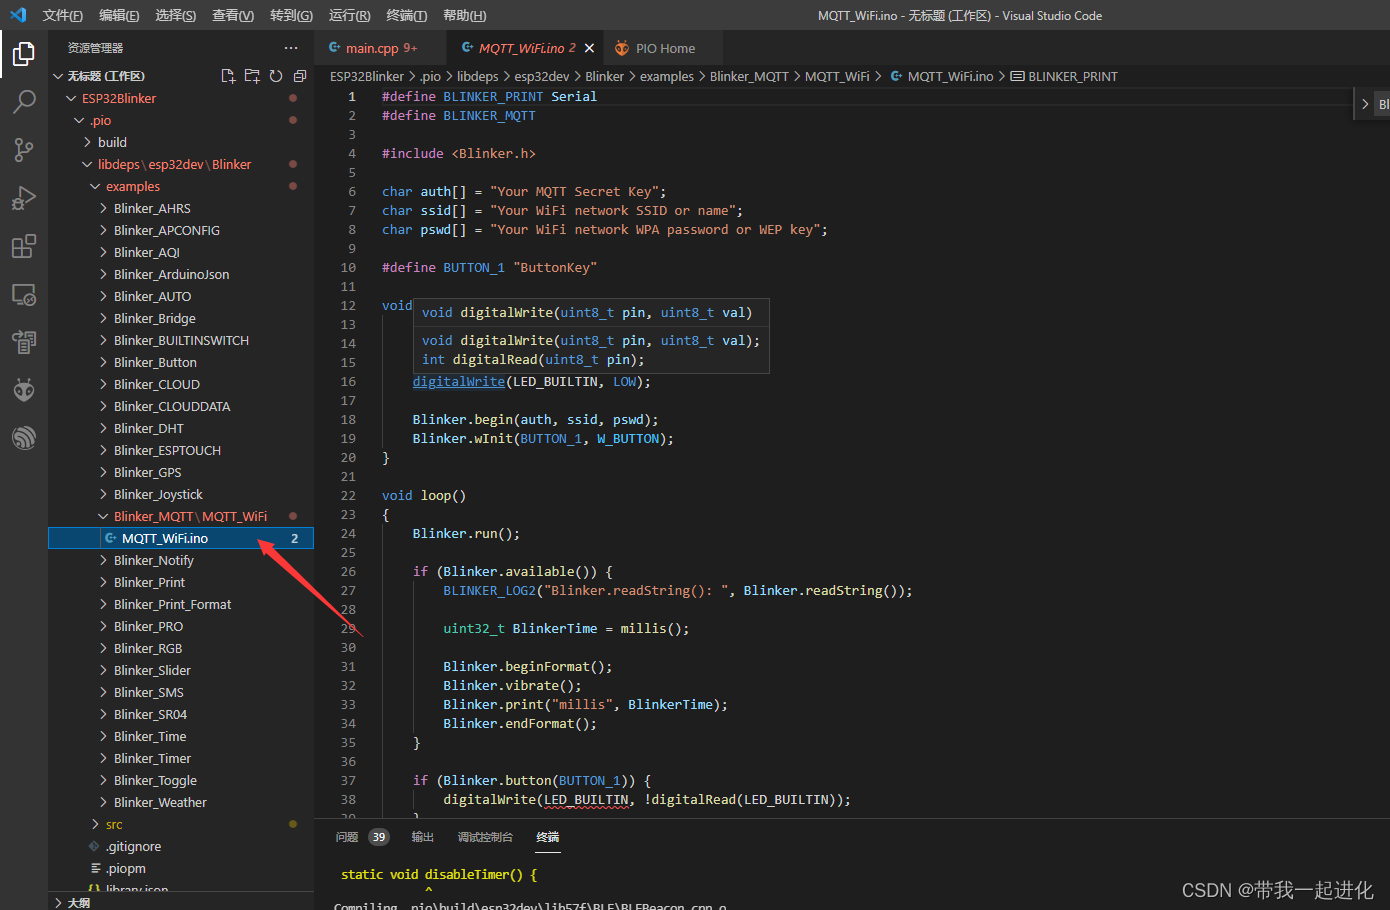Click the esp32dev breadcrumb segment
The image size is (1390, 910).
pos(542,76)
